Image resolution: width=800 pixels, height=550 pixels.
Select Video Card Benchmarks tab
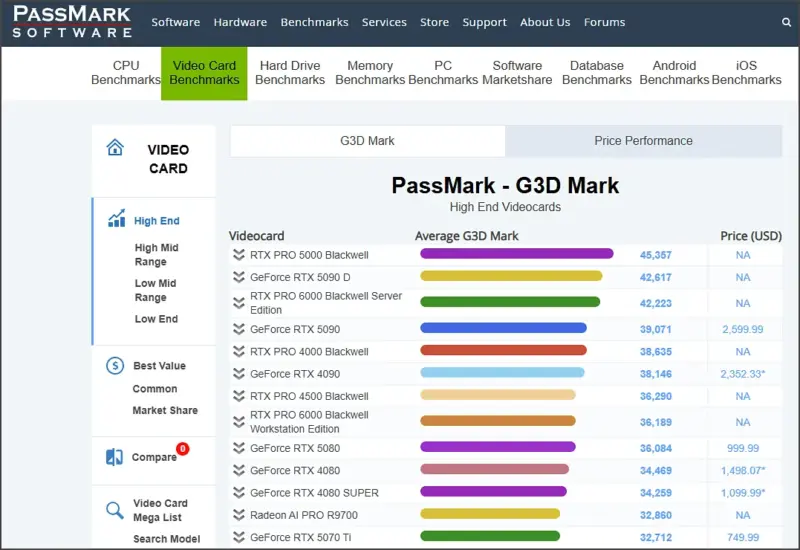pos(204,73)
